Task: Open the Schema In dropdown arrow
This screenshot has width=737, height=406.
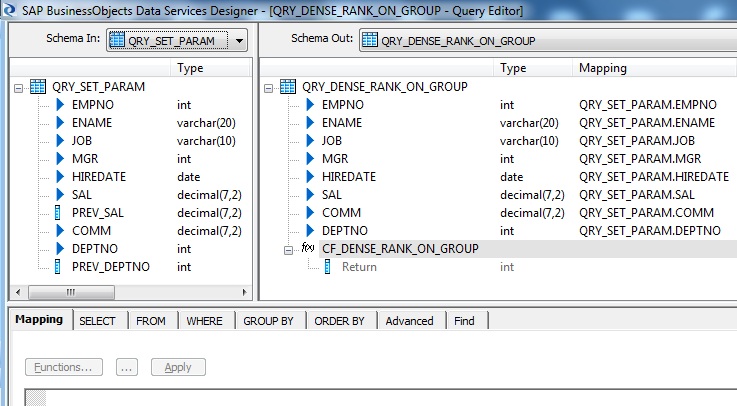Action: [239, 40]
